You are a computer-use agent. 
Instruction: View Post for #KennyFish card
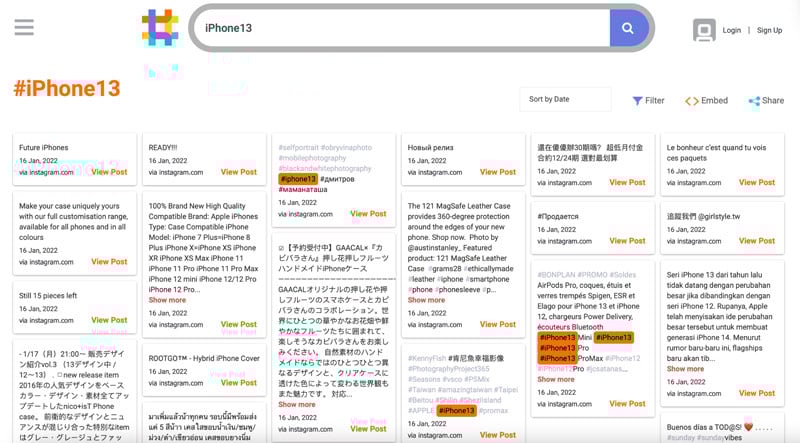pyautogui.click(x=498, y=435)
